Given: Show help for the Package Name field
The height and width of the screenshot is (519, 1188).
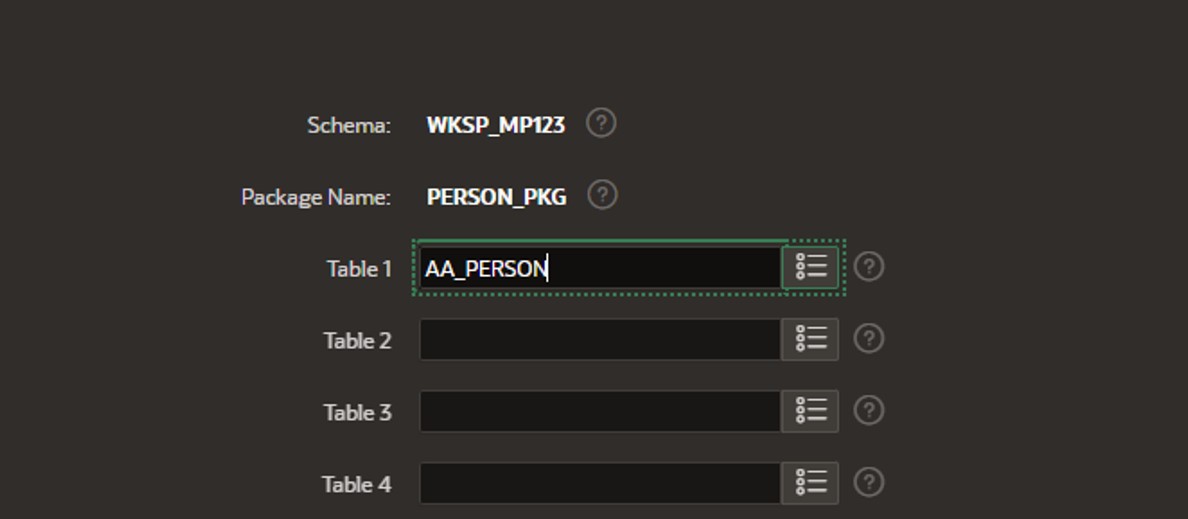Looking at the screenshot, I should tap(602, 195).
